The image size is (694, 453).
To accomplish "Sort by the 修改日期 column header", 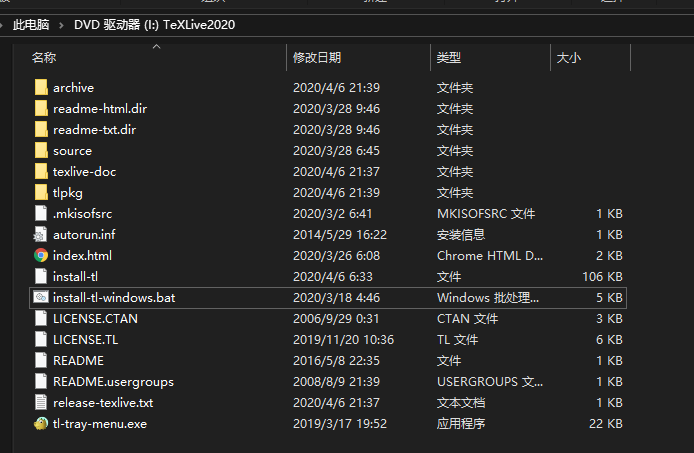I will [x=317, y=58].
